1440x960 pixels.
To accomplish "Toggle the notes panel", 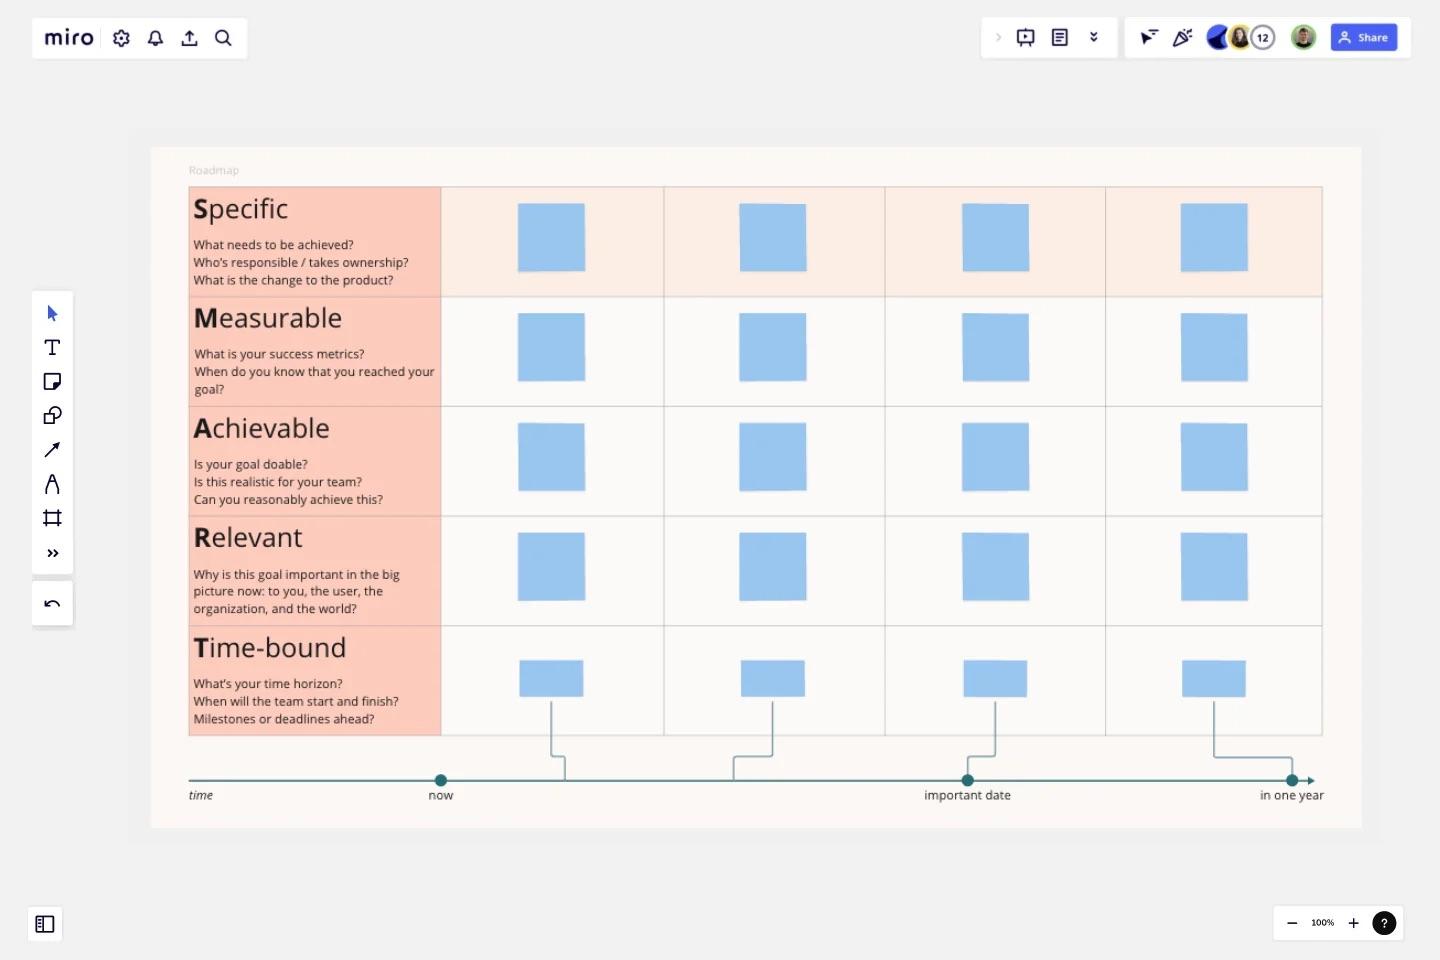I will click(x=1059, y=37).
